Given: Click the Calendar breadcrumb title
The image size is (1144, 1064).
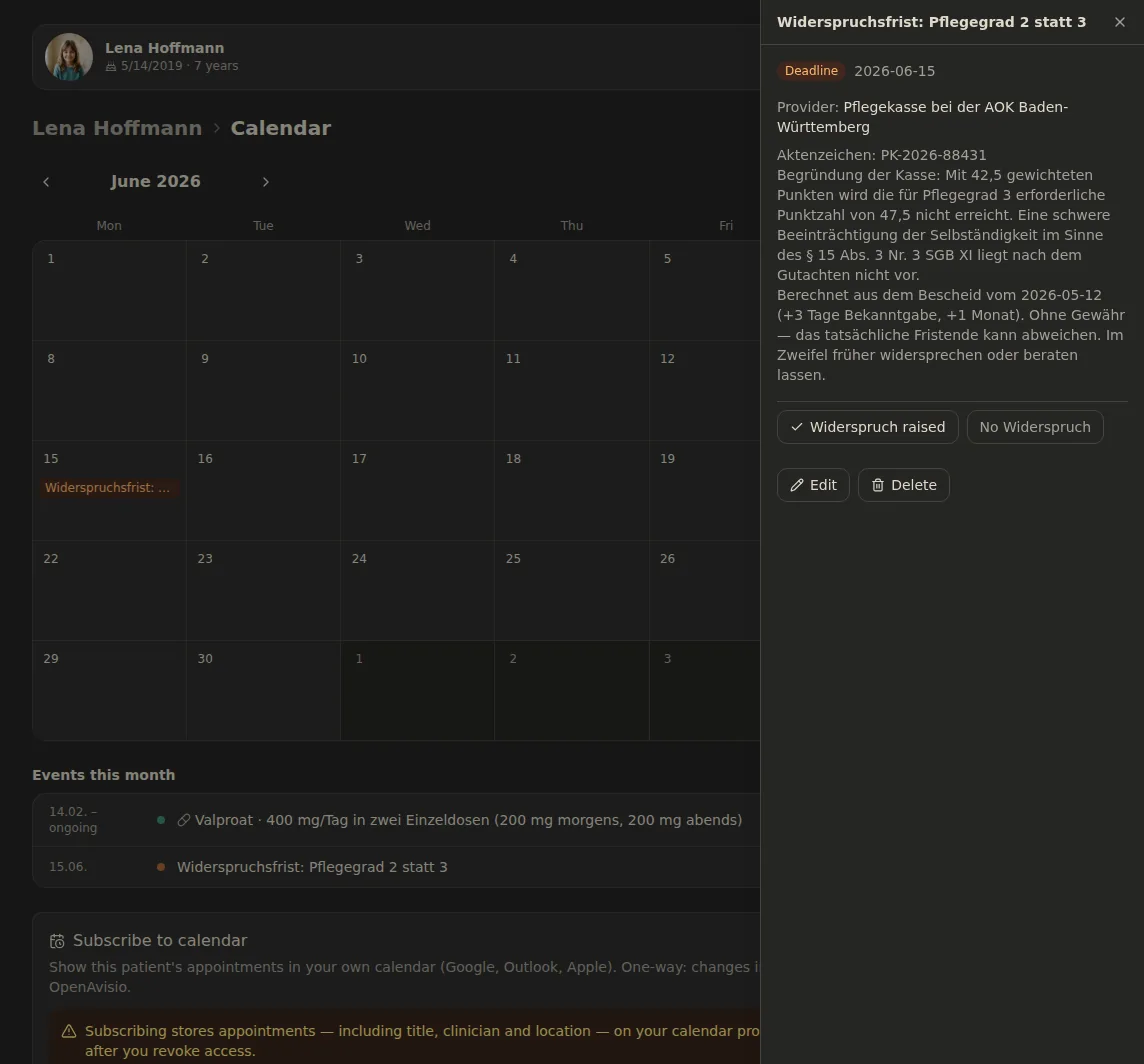Looking at the screenshot, I should coord(281,128).
